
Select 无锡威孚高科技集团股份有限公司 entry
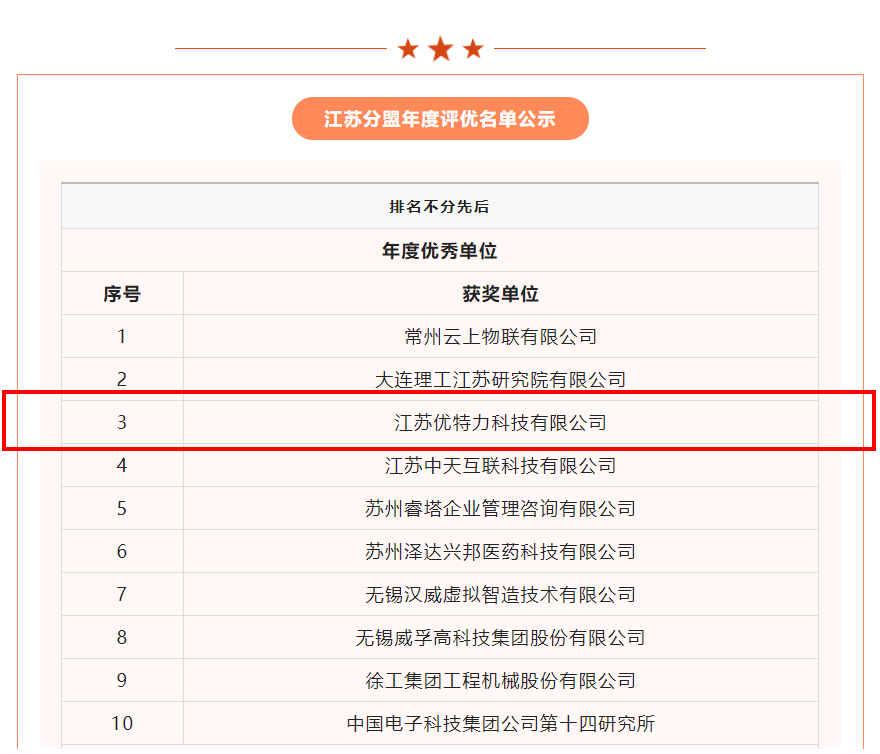[x=500, y=638]
